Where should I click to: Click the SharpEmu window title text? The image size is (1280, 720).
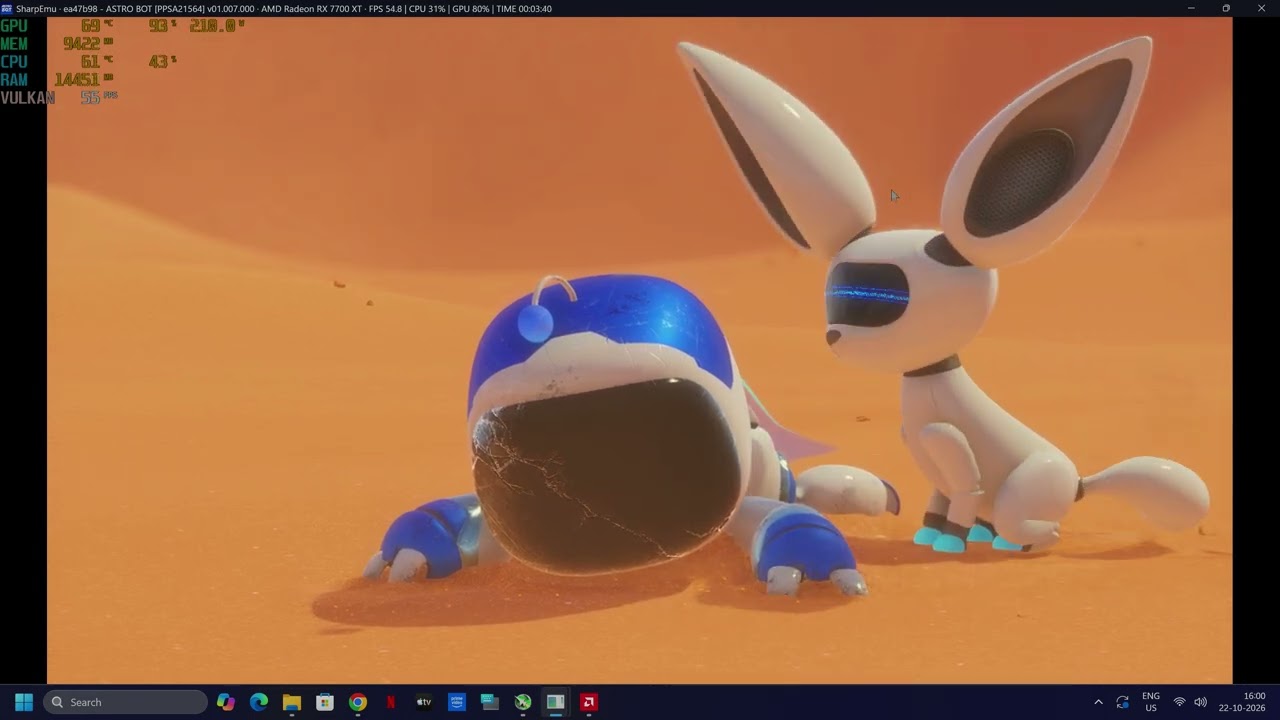283,8
